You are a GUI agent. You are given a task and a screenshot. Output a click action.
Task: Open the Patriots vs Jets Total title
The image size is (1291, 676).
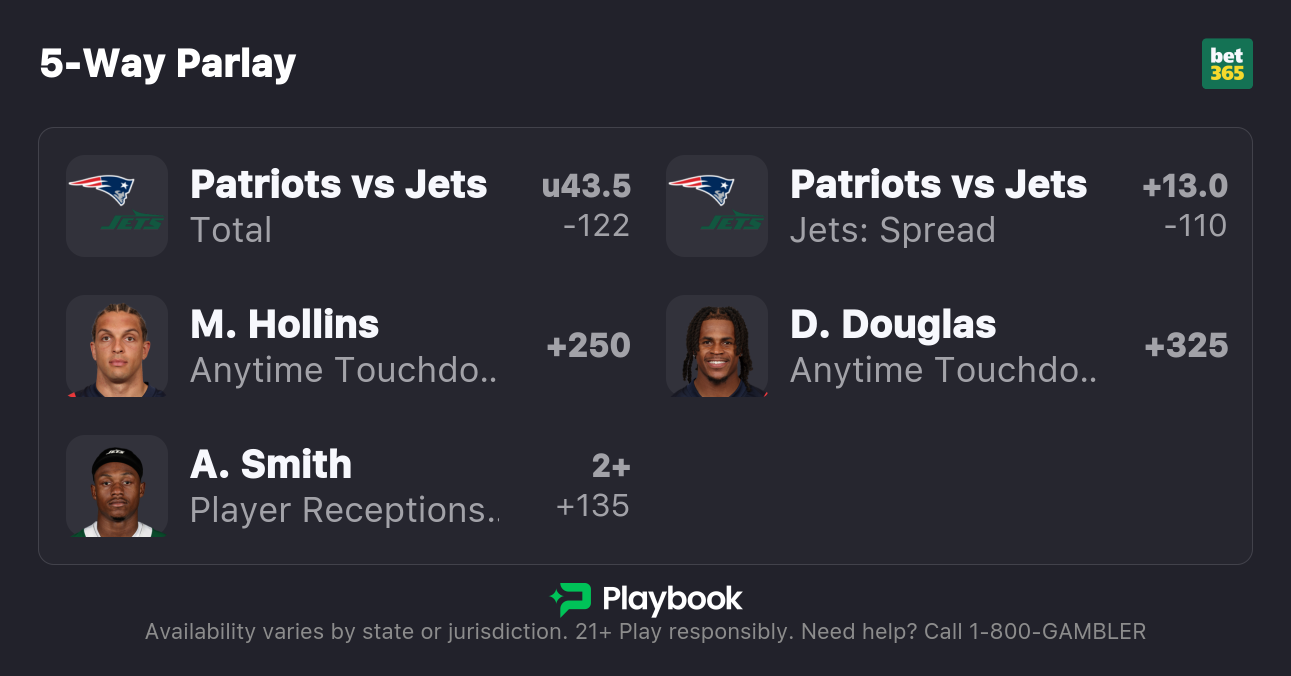pos(339,185)
